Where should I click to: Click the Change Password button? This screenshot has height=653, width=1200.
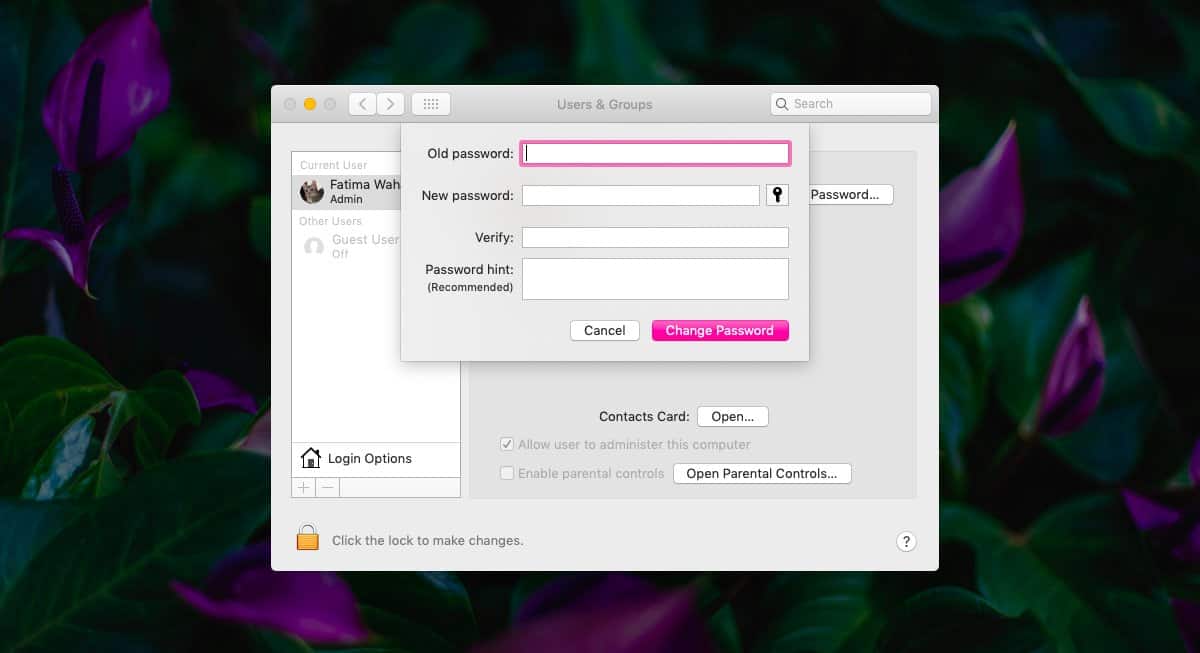[x=720, y=330]
